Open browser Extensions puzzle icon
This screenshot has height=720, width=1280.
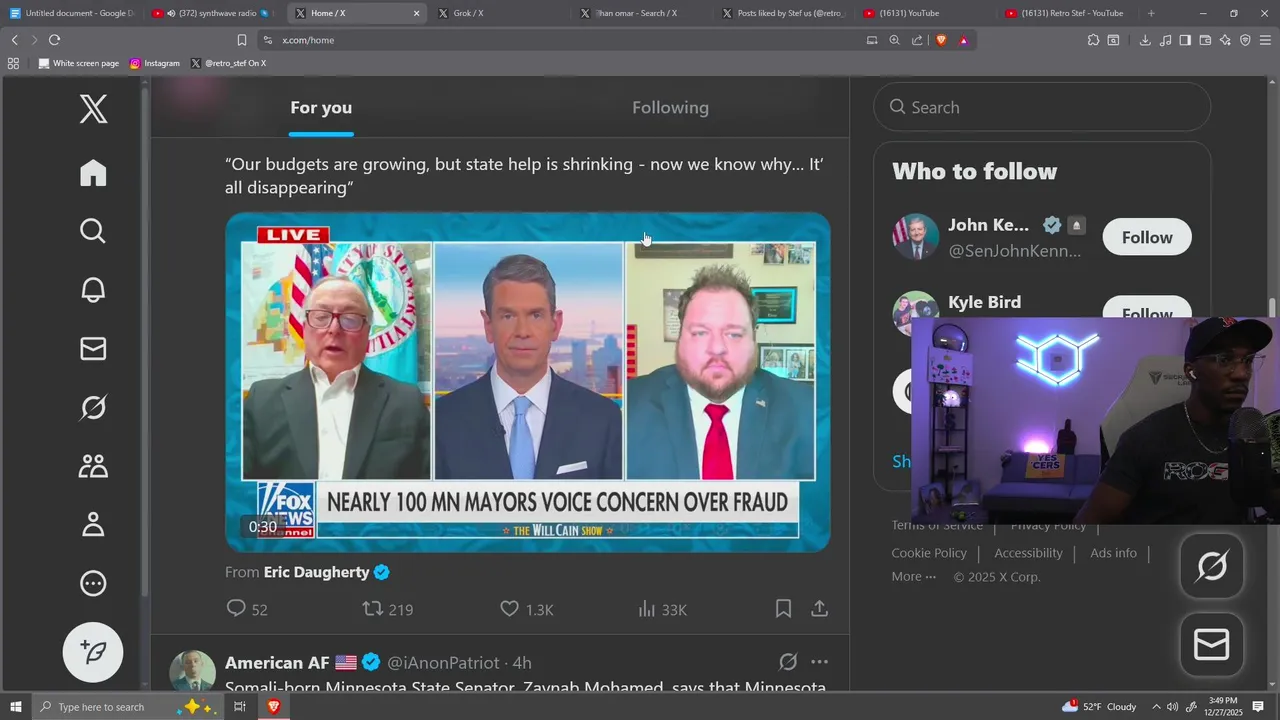1093,40
